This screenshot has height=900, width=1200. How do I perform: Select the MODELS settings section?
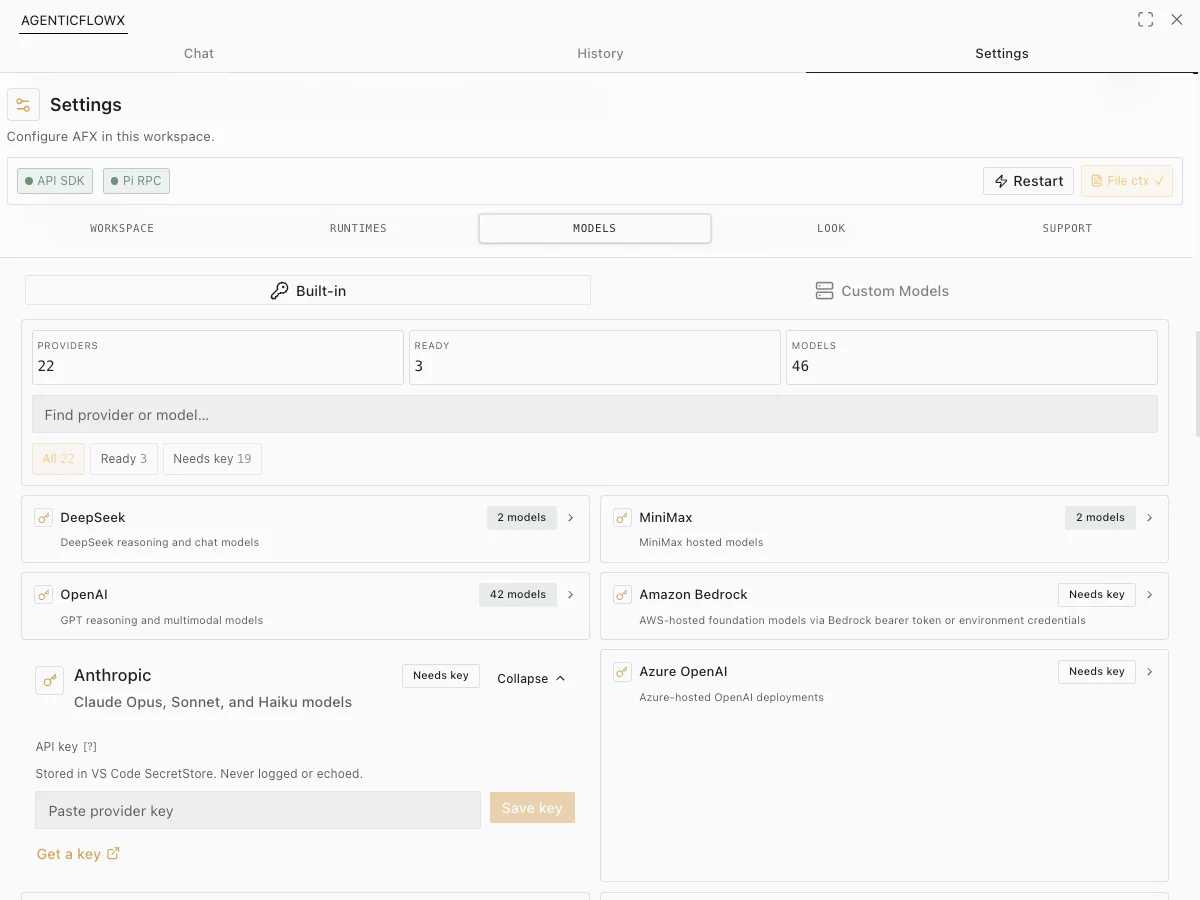point(595,229)
